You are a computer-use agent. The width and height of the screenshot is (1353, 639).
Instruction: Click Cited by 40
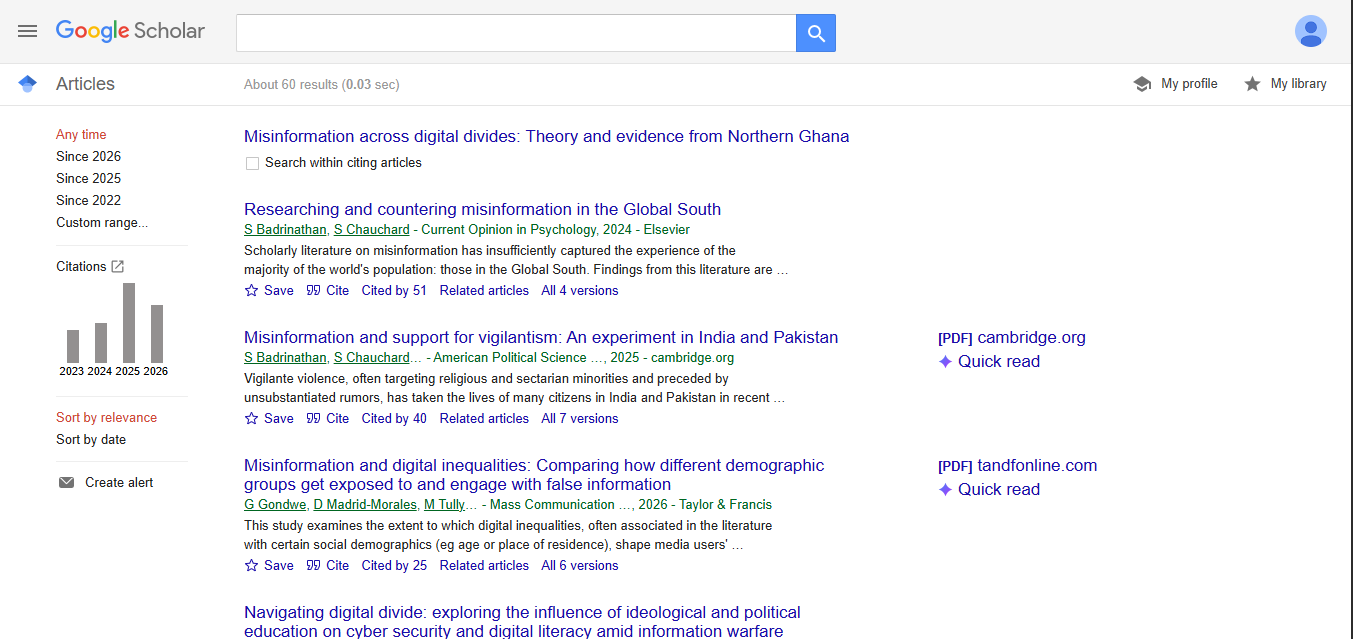coord(394,418)
